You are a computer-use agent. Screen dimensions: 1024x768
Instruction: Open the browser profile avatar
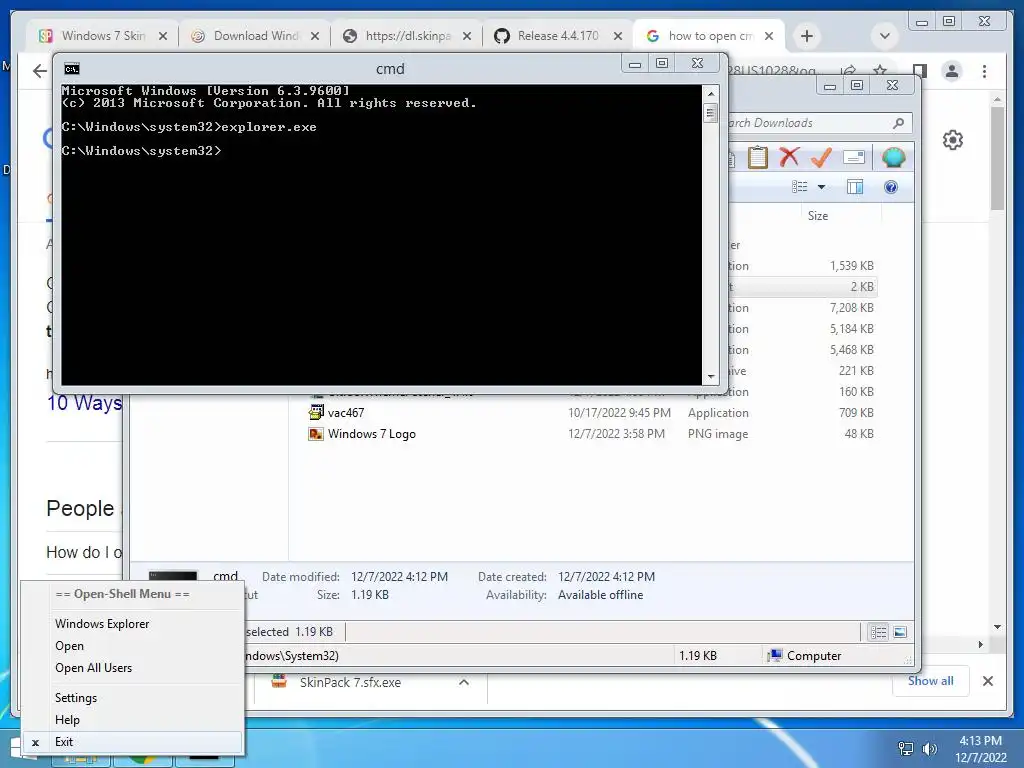(952, 71)
